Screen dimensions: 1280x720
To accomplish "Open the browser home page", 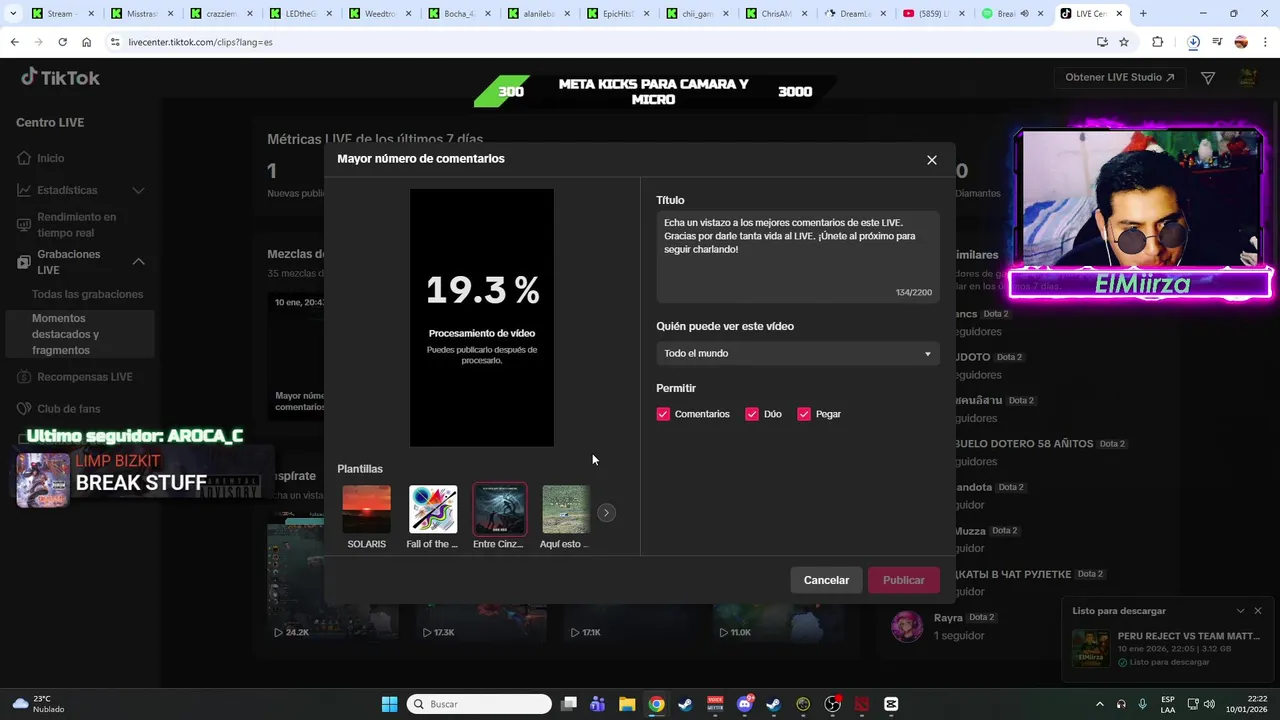I will point(87,42).
